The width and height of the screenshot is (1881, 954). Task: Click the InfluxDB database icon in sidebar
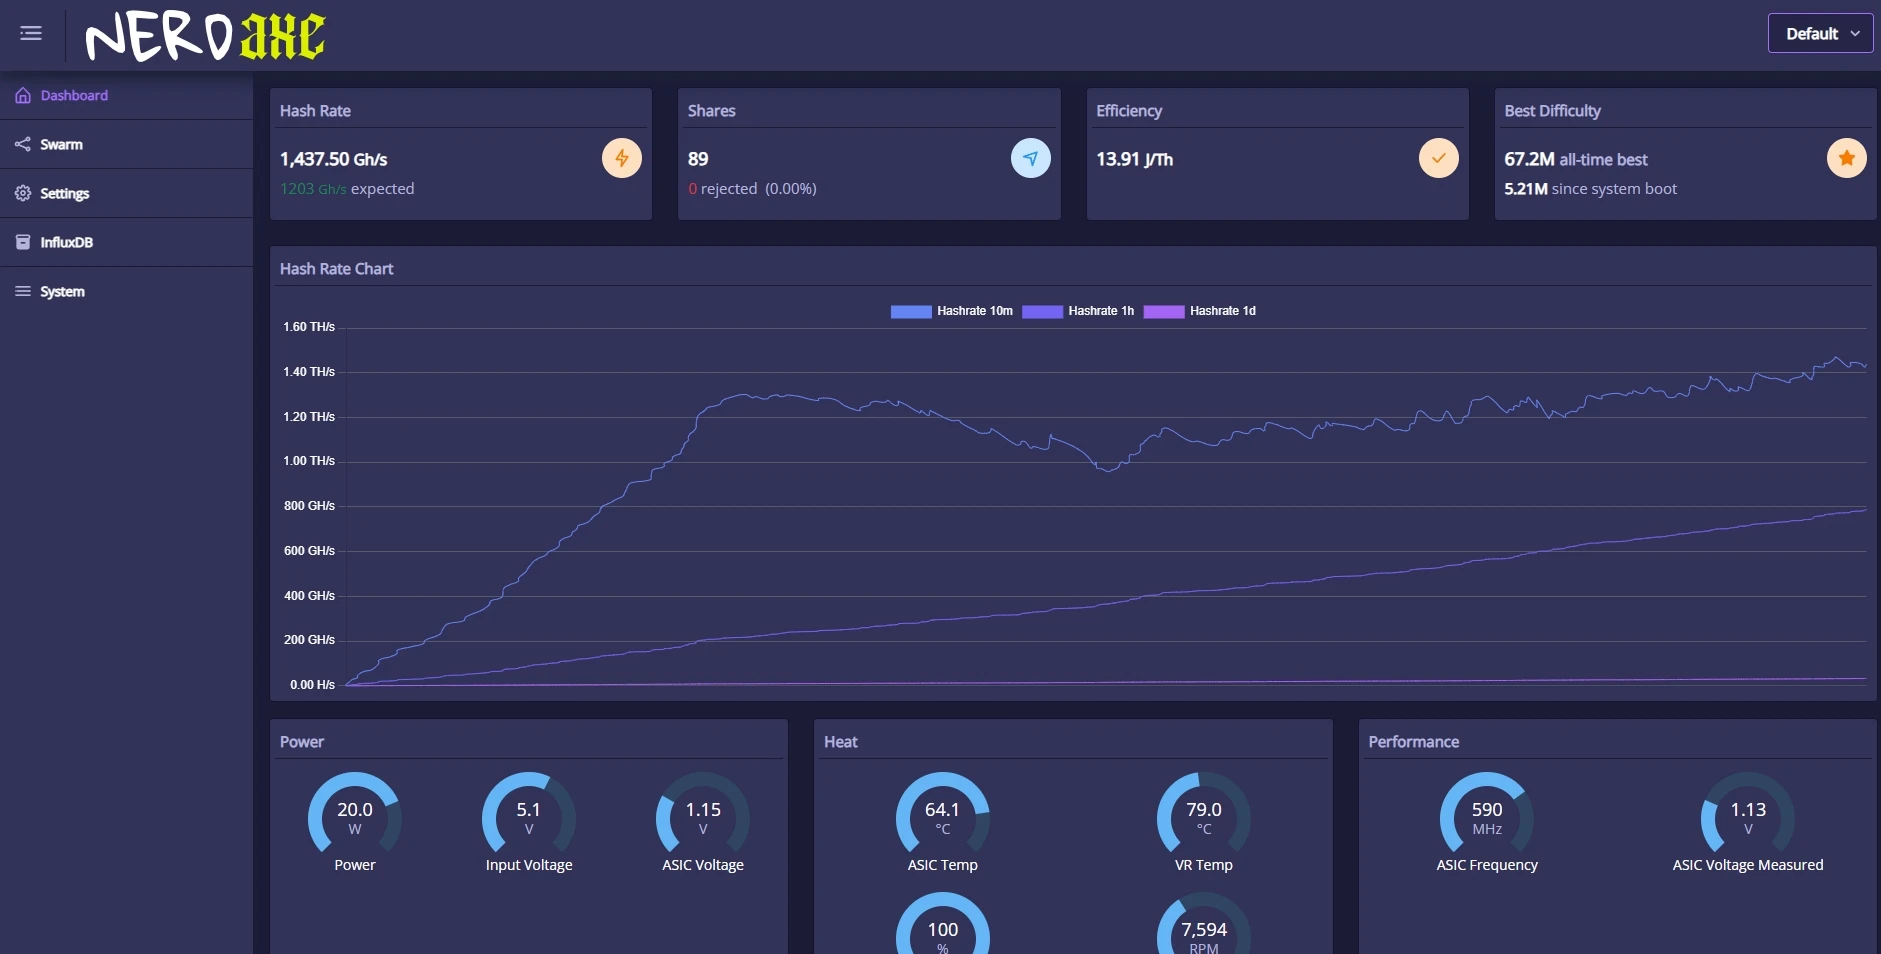(23, 242)
